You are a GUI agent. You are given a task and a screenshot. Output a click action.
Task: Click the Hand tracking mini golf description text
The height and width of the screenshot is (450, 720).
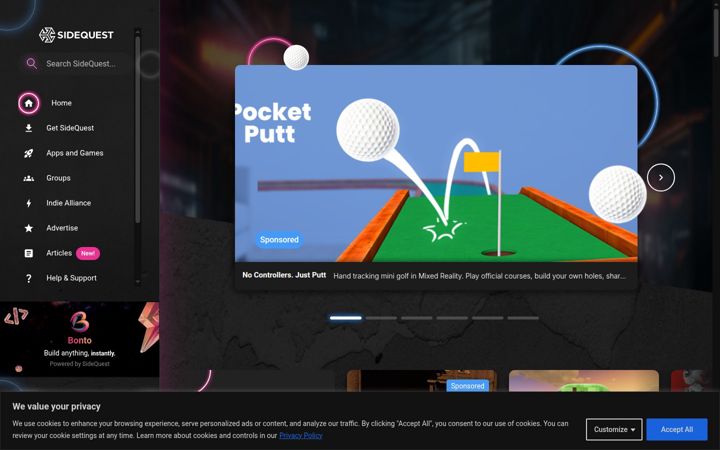(x=479, y=276)
